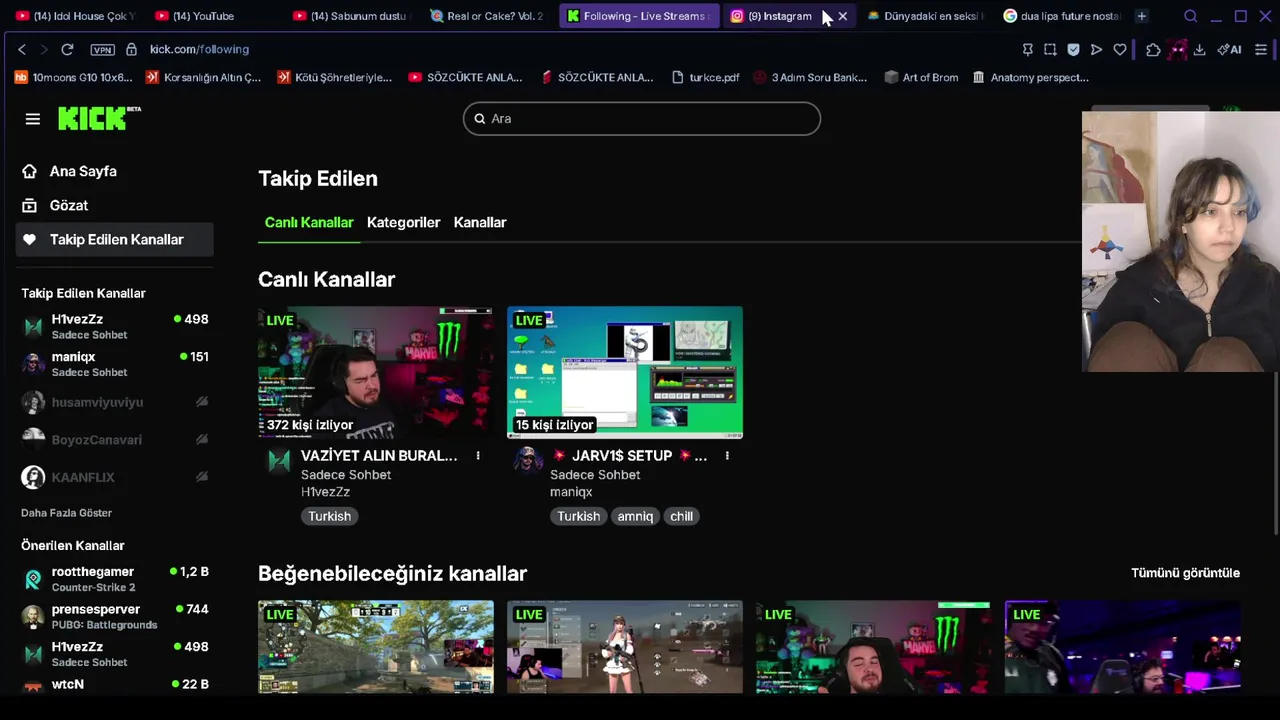1280x720 pixels.
Task: Switch to the Real or Cake tab
Action: 487,16
